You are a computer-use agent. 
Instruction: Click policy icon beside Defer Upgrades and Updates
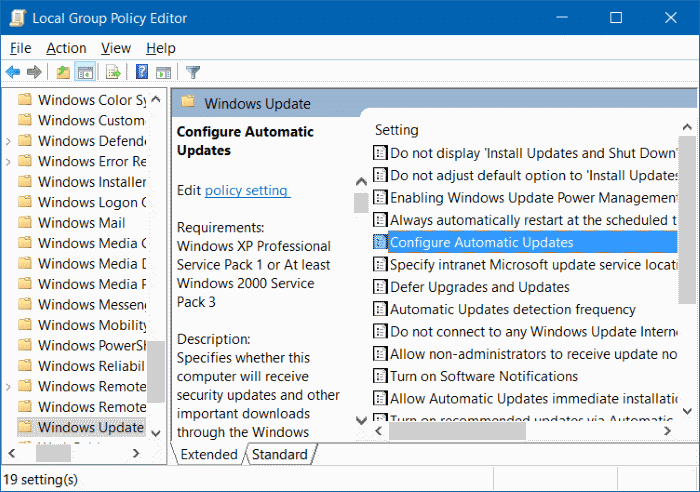(x=380, y=287)
